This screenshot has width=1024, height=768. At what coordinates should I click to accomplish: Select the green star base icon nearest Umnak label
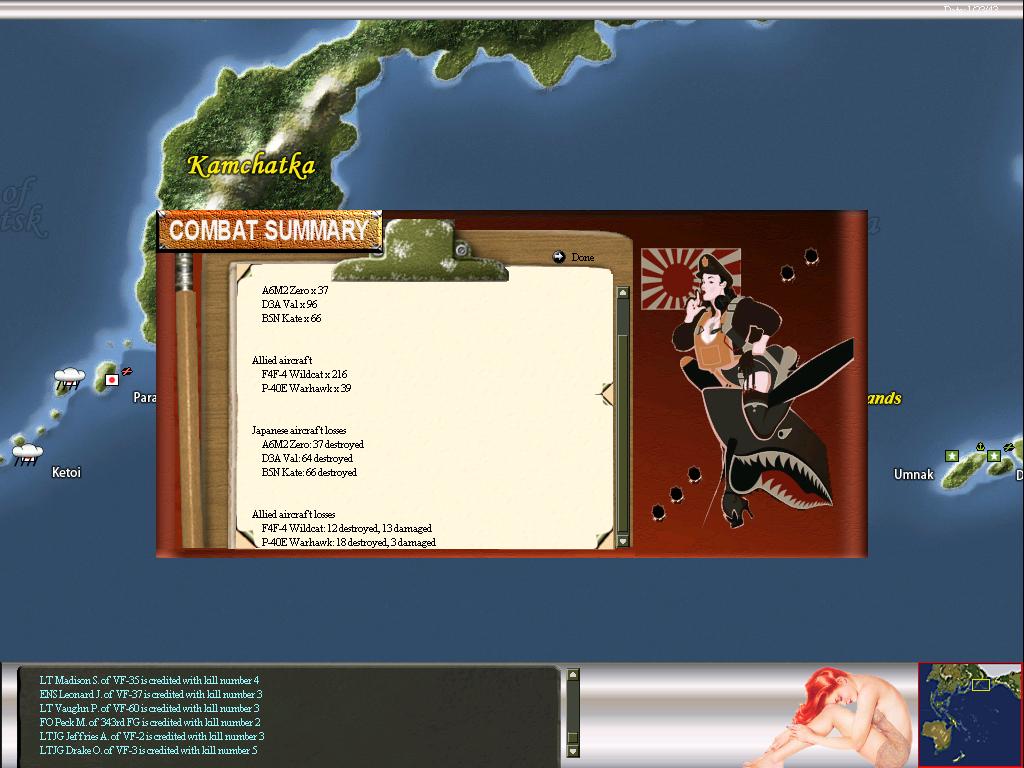pos(952,456)
